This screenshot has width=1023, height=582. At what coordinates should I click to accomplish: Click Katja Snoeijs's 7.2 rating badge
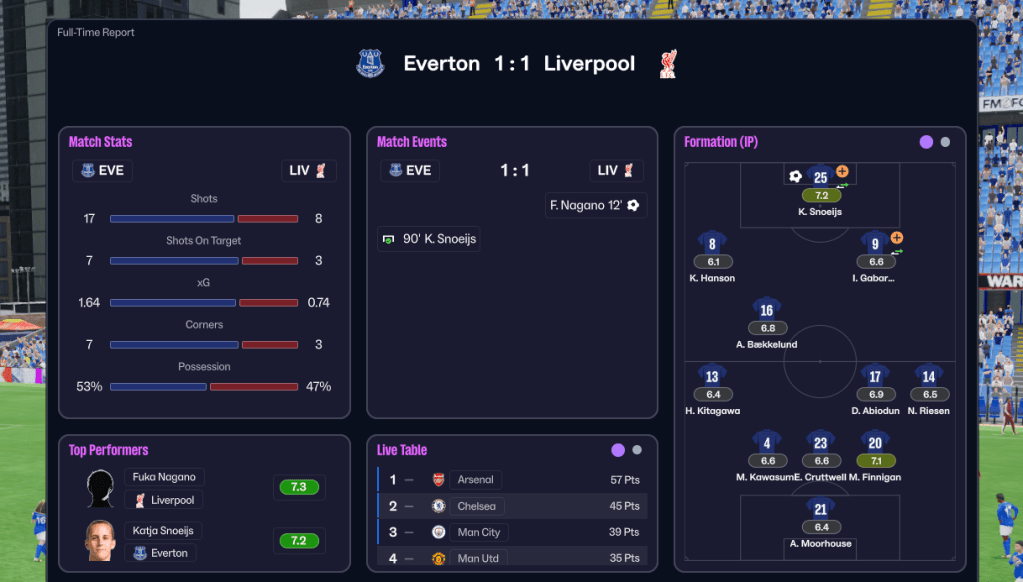click(299, 541)
